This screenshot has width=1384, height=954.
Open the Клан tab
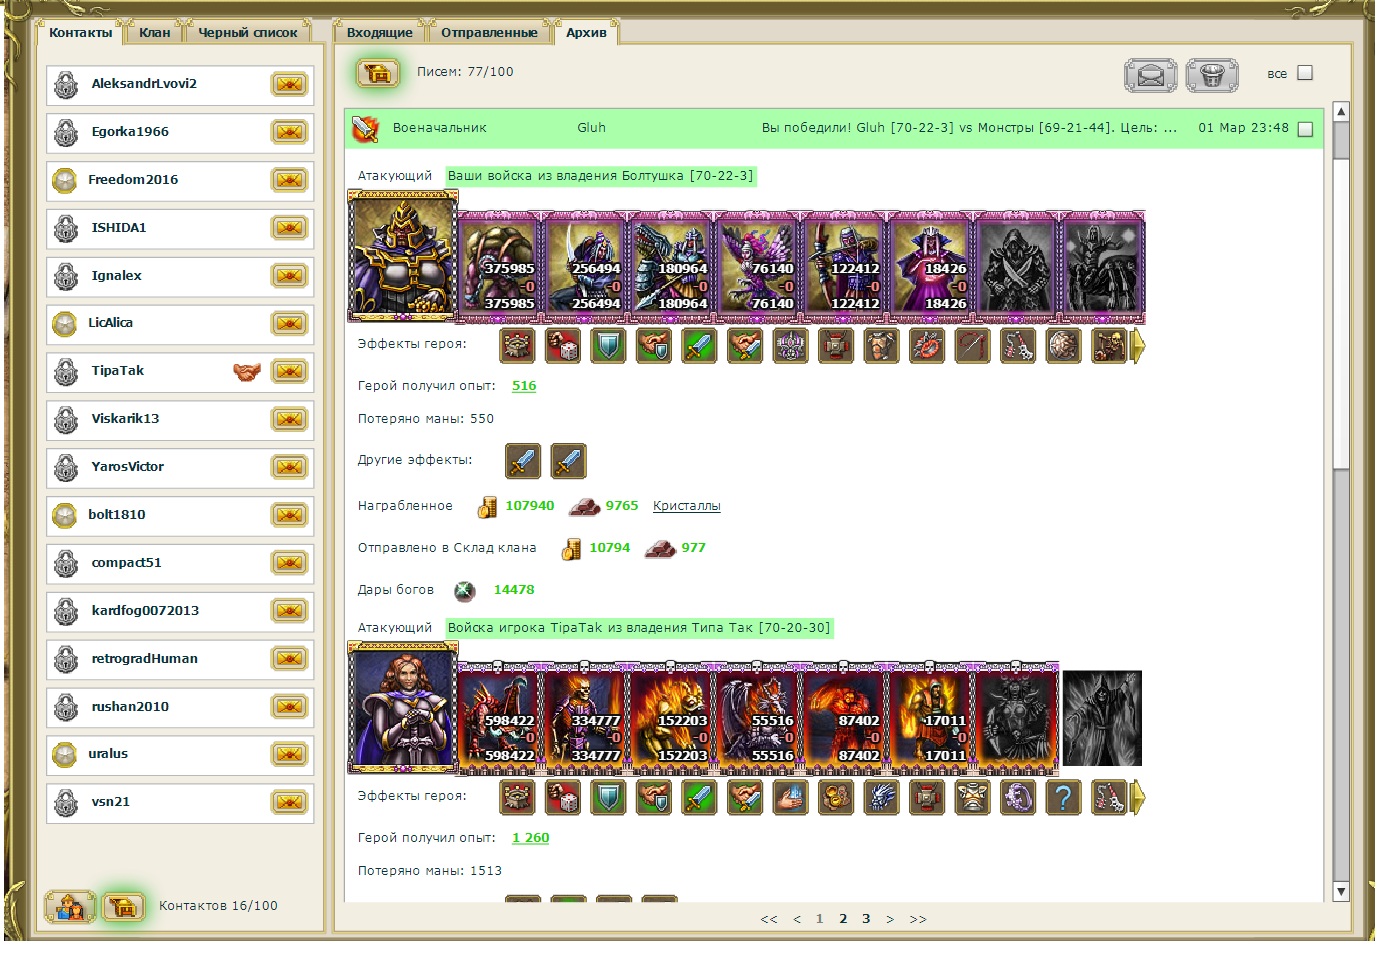click(x=155, y=32)
